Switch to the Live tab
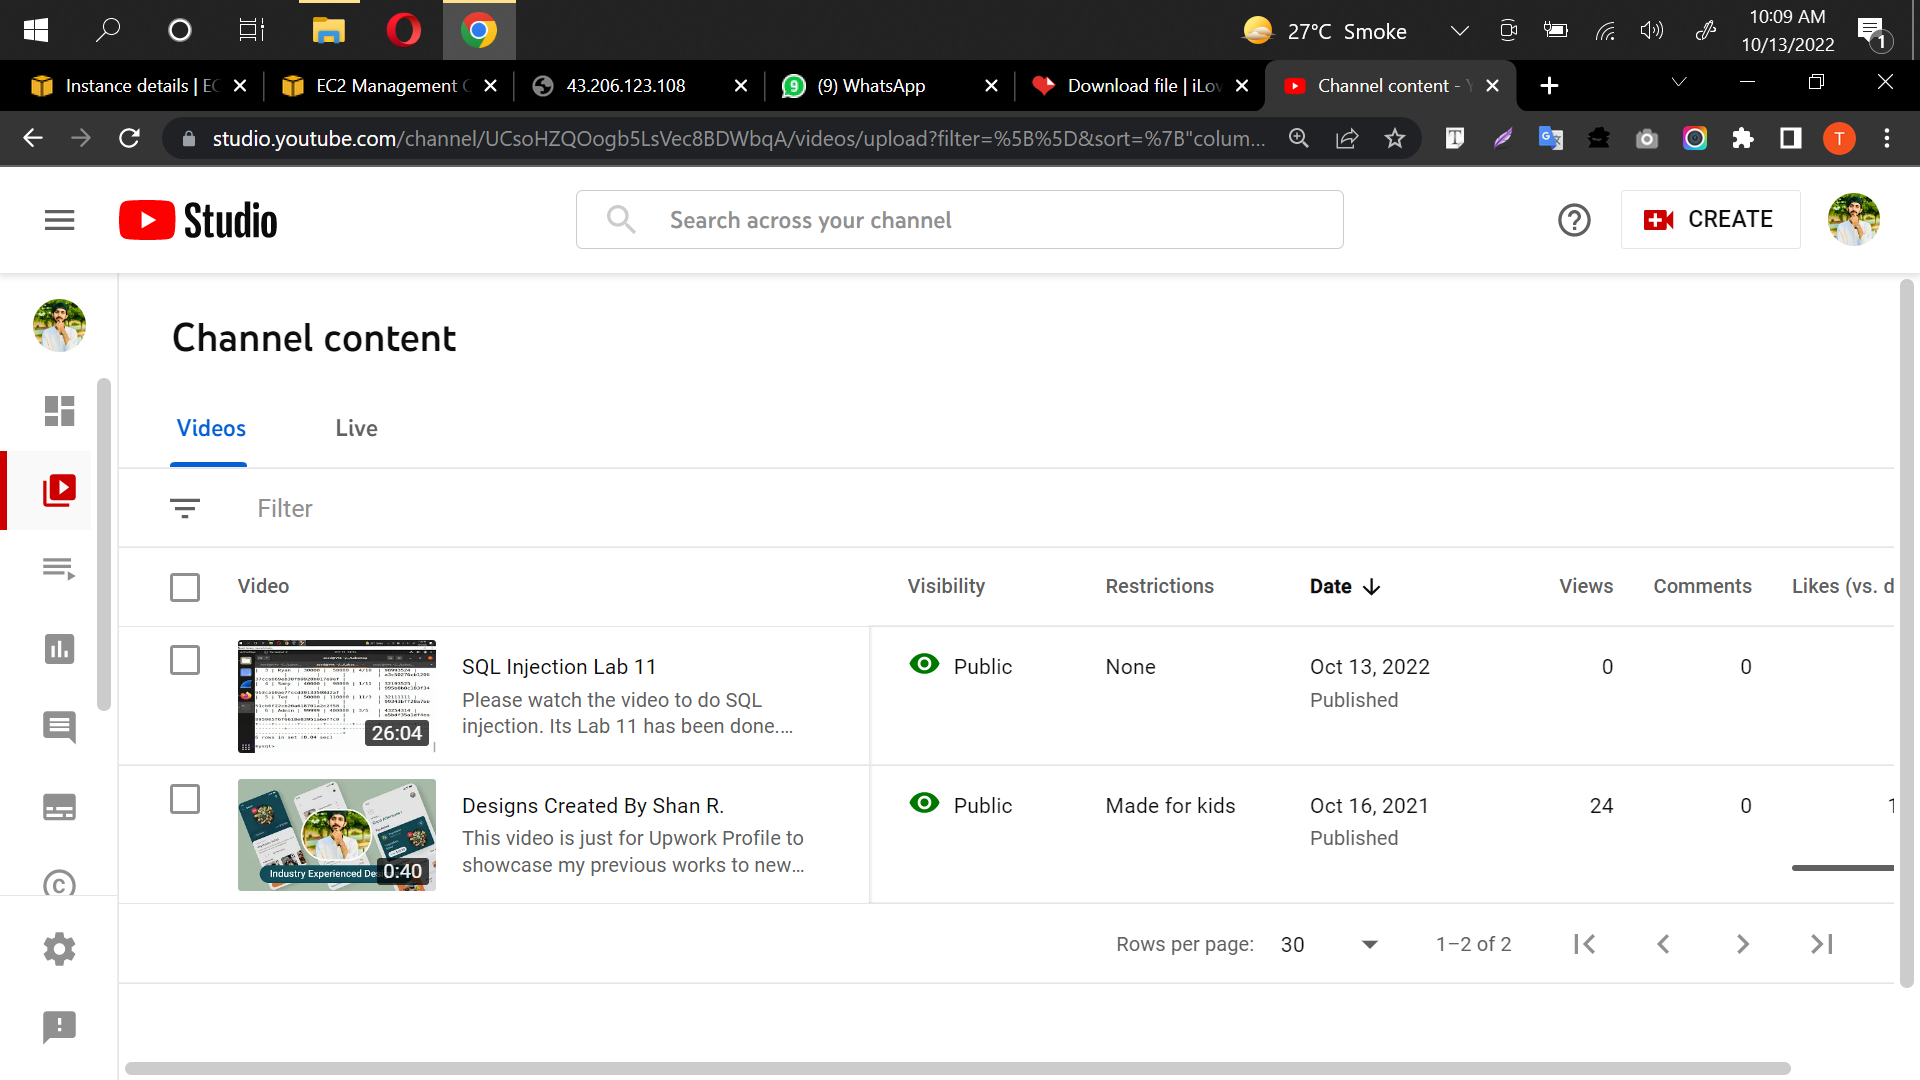 click(356, 428)
